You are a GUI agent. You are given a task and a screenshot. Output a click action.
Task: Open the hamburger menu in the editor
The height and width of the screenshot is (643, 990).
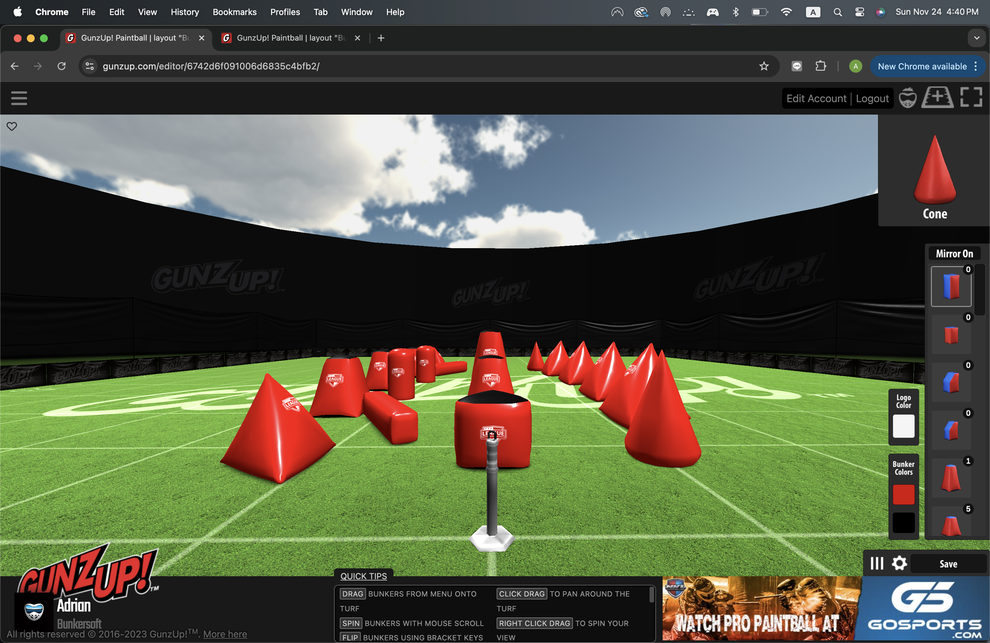tap(19, 98)
